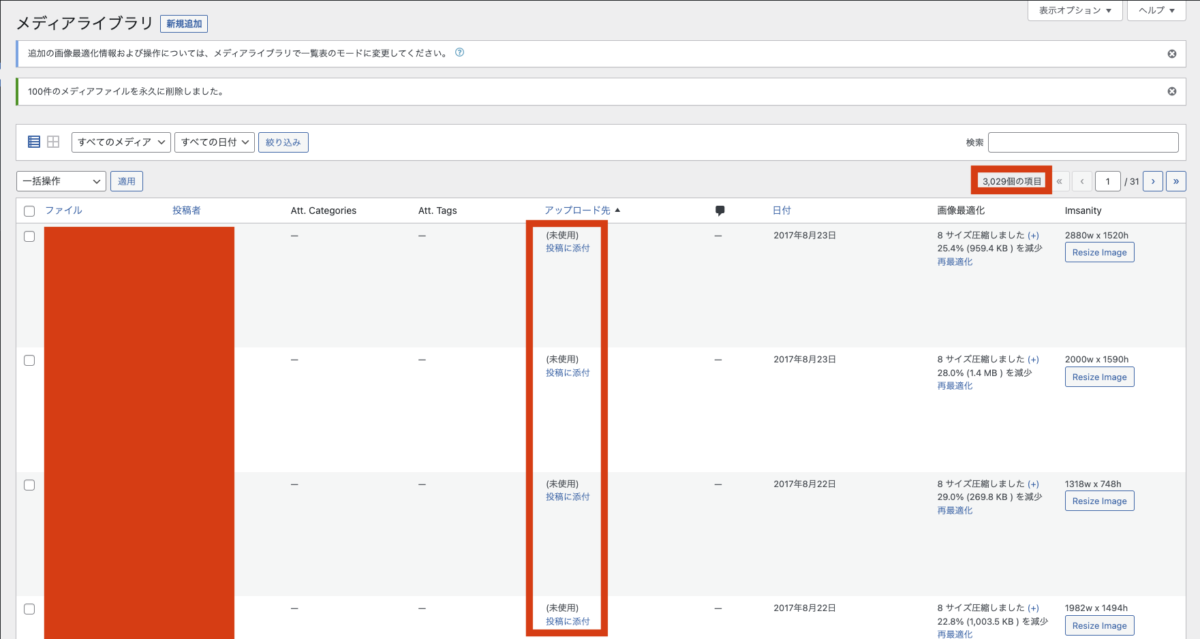Viewport: 1200px width, 639px height.
Task: Expand (+) details for the 25.4% row
Action: [x=1033, y=235]
